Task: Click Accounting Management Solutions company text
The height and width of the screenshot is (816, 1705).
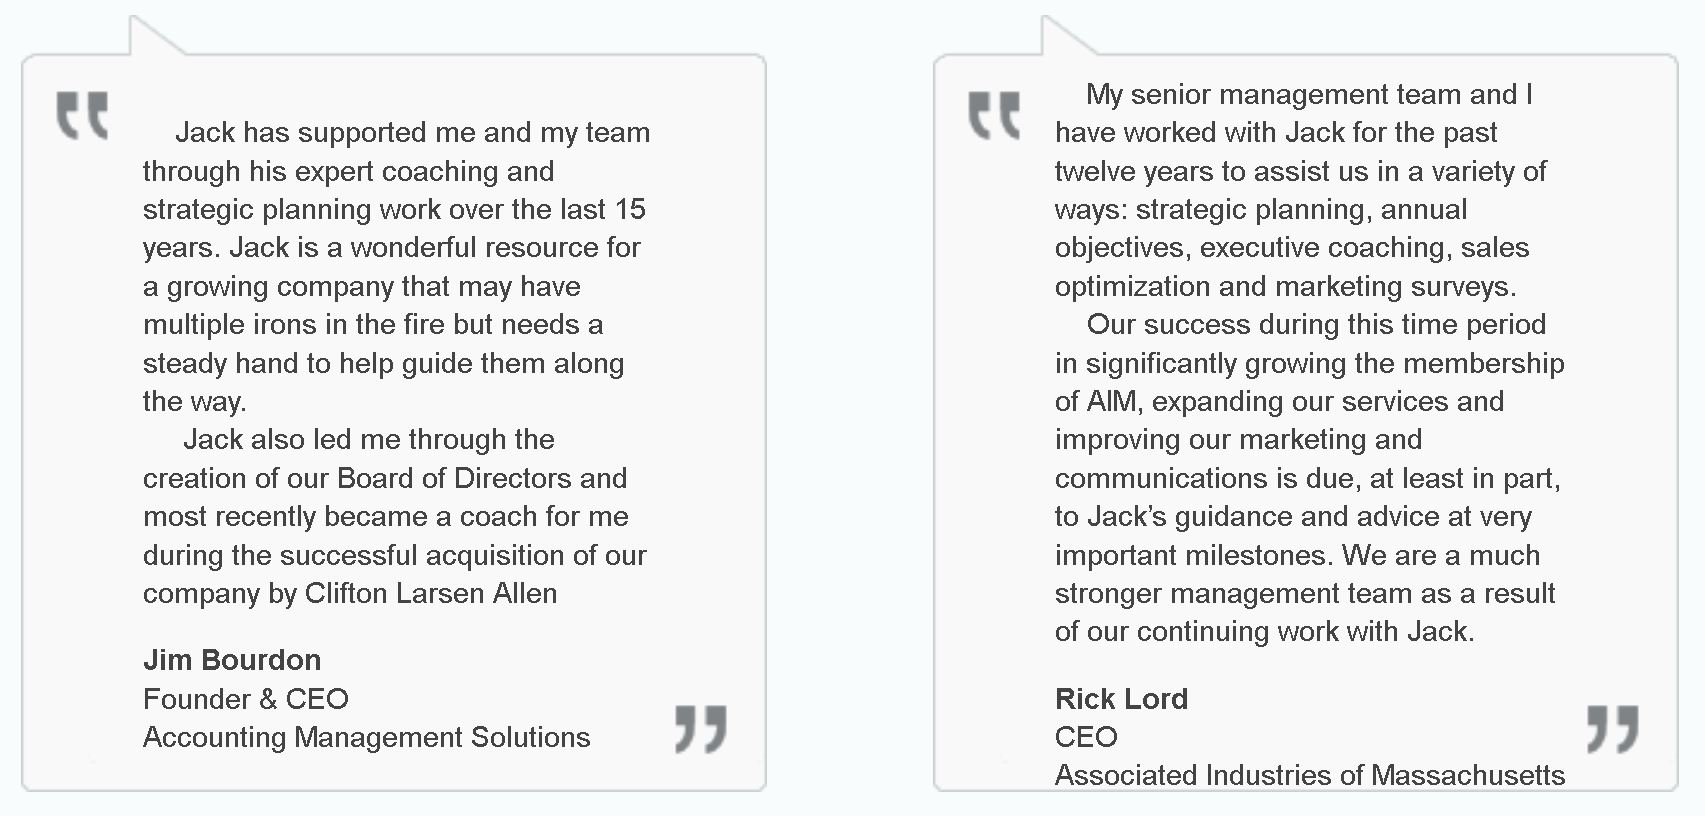Action: tap(366, 738)
